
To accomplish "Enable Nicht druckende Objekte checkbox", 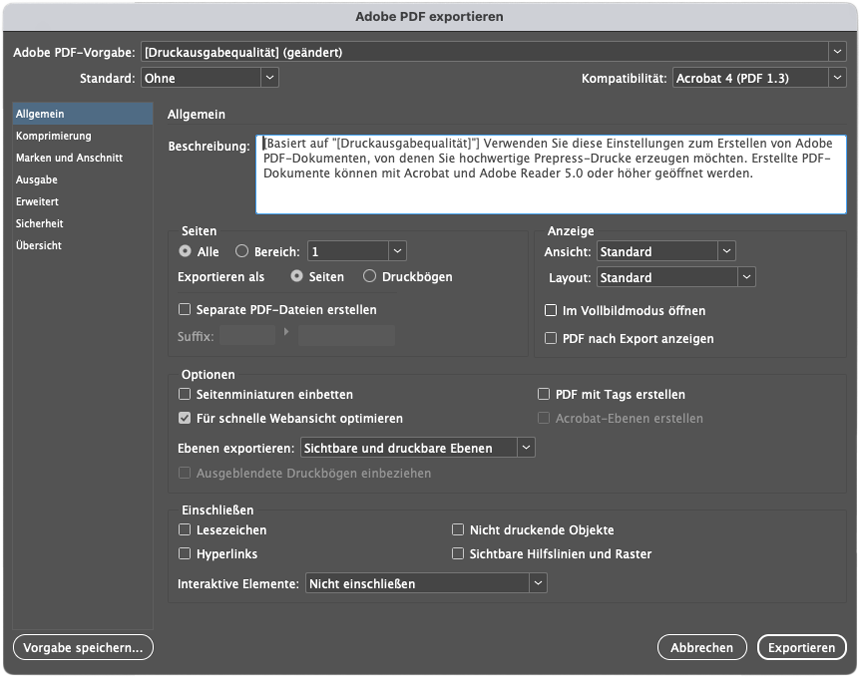I will (x=457, y=529).
